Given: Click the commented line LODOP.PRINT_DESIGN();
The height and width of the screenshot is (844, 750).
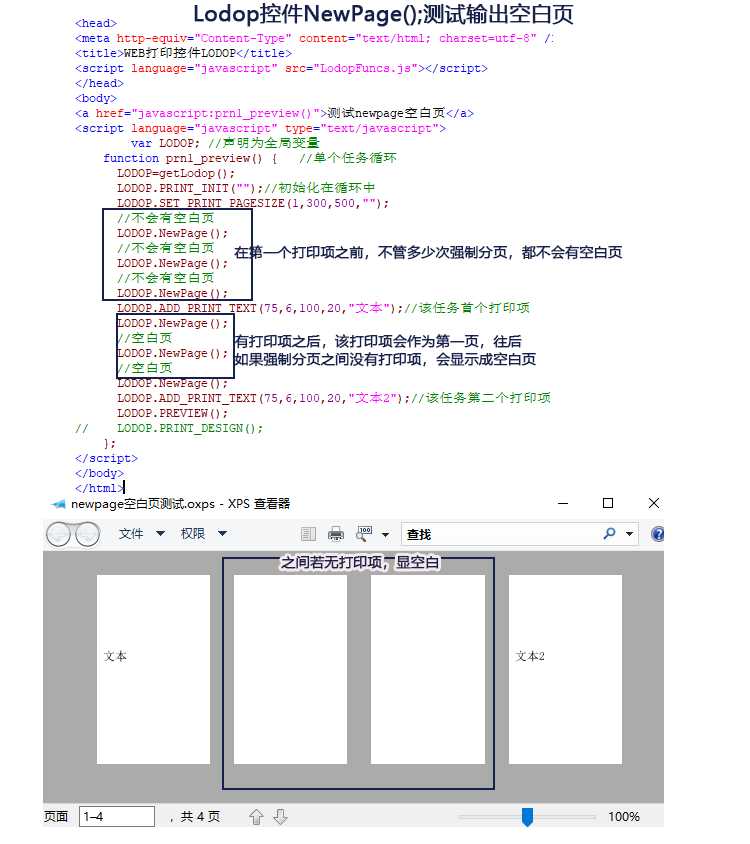Looking at the screenshot, I should pos(190,428).
